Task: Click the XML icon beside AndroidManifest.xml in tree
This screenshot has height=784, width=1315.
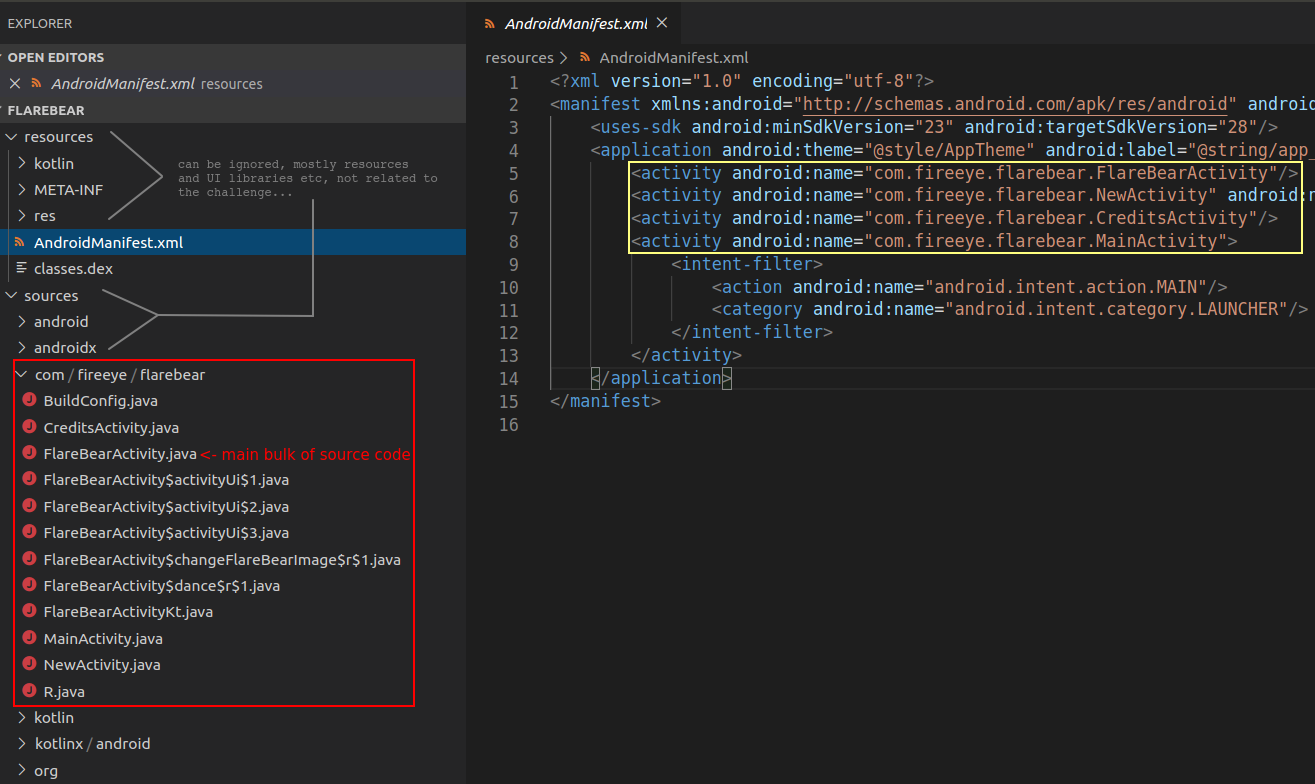Action: [x=19, y=242]
